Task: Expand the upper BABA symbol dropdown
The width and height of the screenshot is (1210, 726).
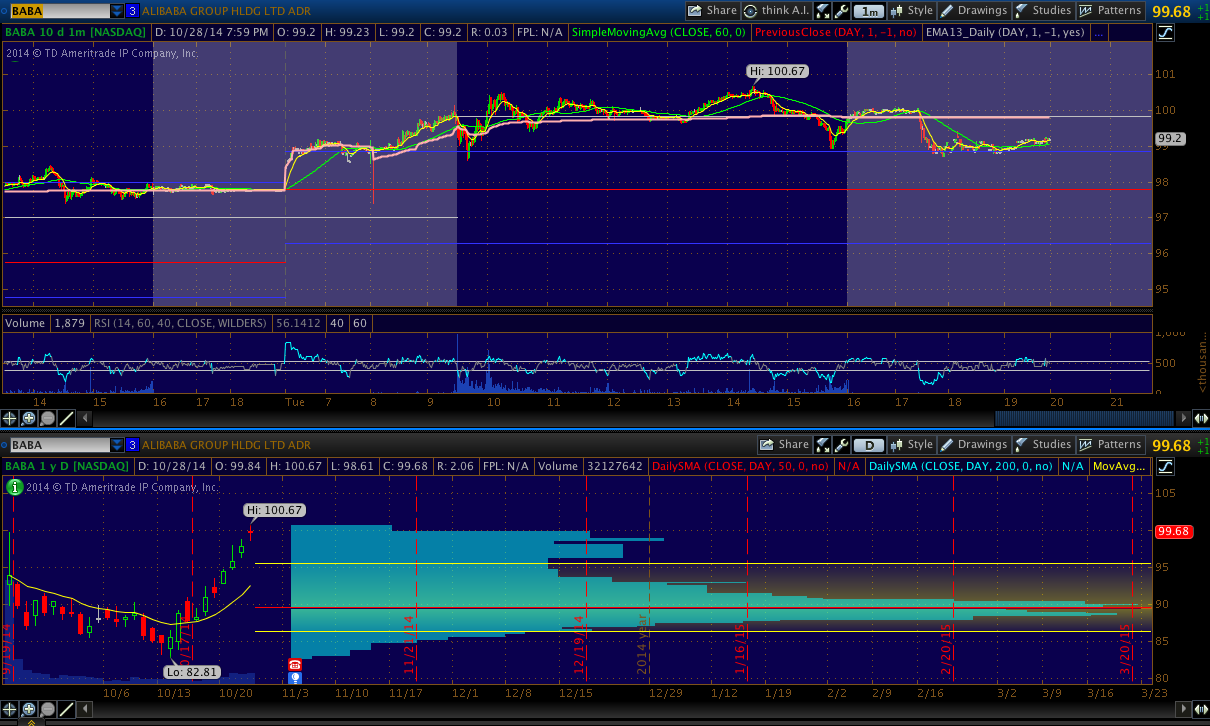Action: point(117,11)
